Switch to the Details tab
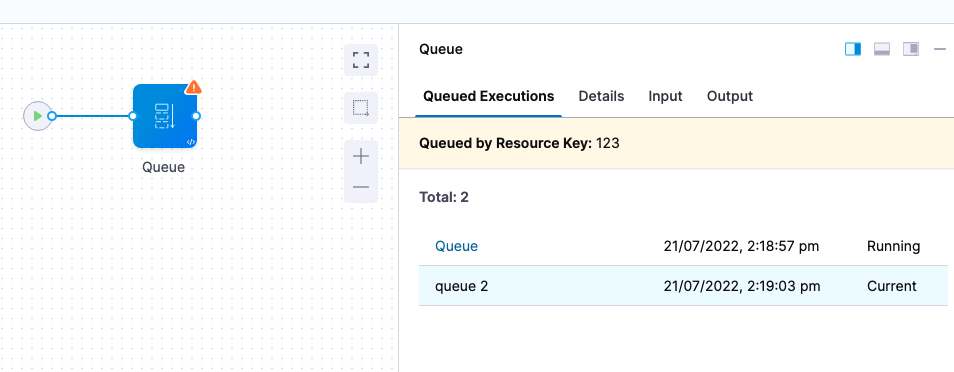The image size is (954, 372). pos(601,96)
